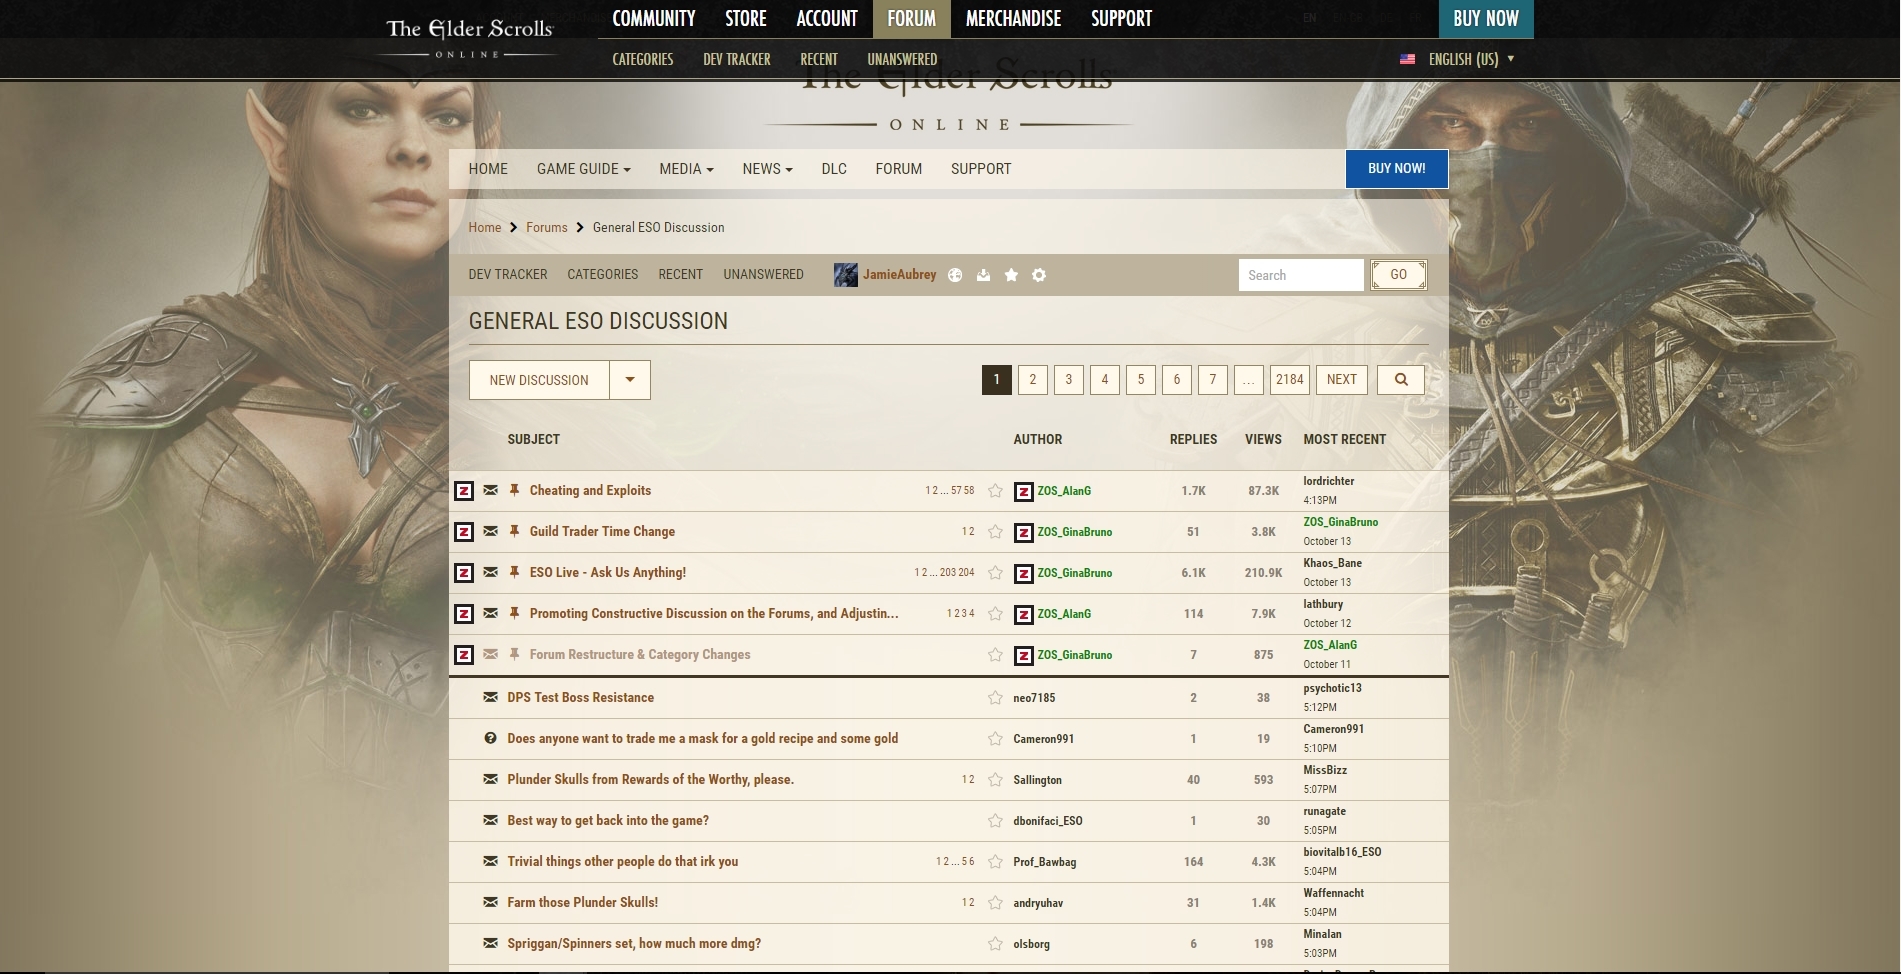
Task: Open English (US) language dropdown
Action: point(1458,59)
